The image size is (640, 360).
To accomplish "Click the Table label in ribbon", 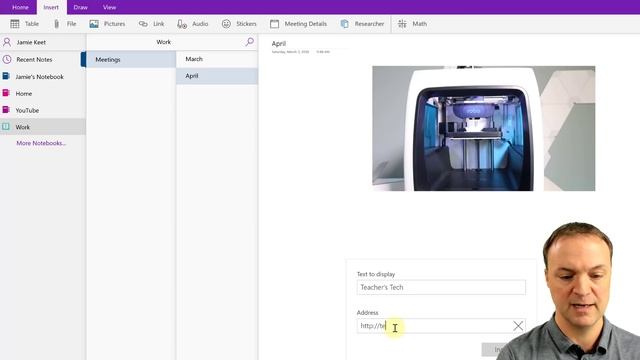I will pos(32,24).
